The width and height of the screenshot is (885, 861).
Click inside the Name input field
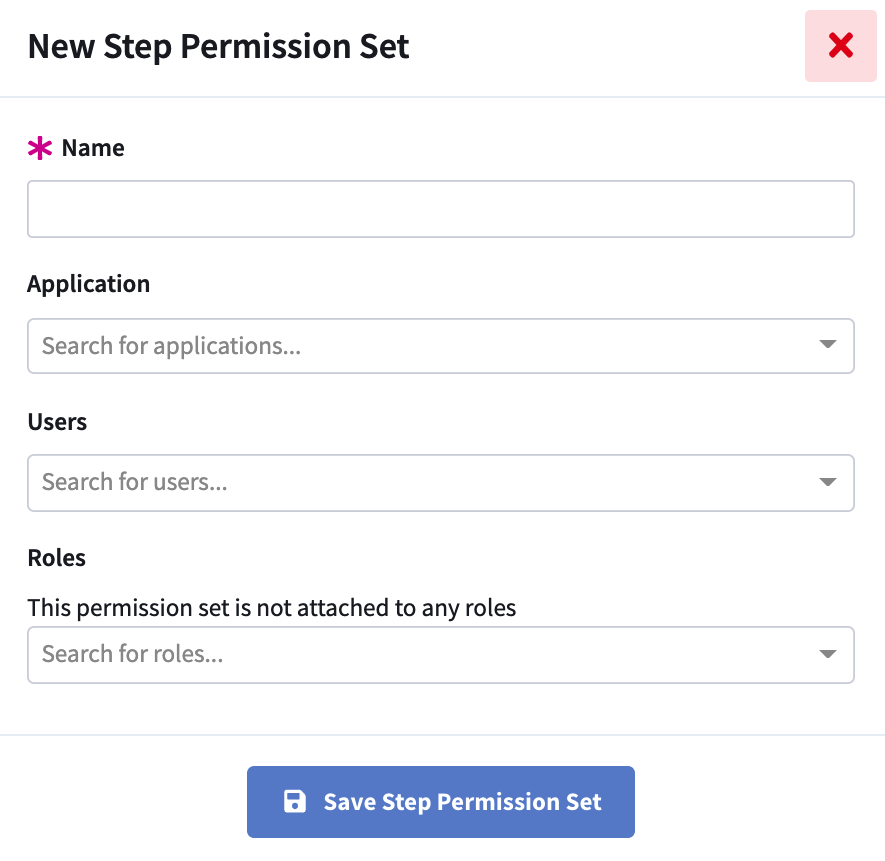click(x=440, y=208)
